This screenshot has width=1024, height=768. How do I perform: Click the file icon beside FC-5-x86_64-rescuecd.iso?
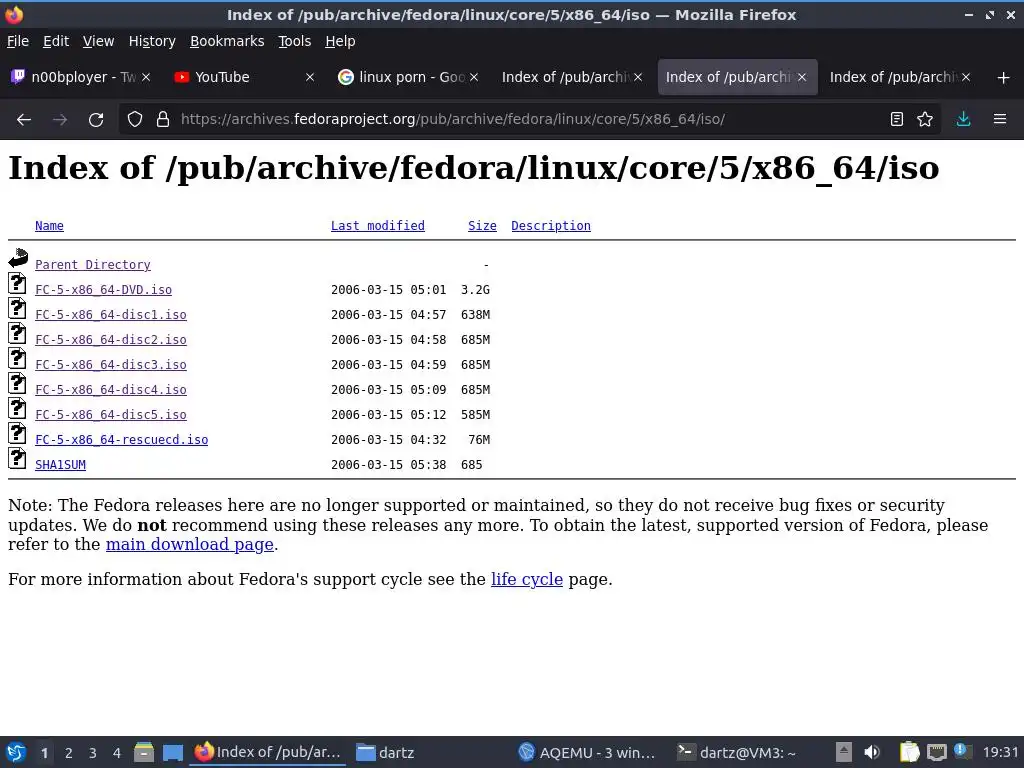tap(17, 434)
